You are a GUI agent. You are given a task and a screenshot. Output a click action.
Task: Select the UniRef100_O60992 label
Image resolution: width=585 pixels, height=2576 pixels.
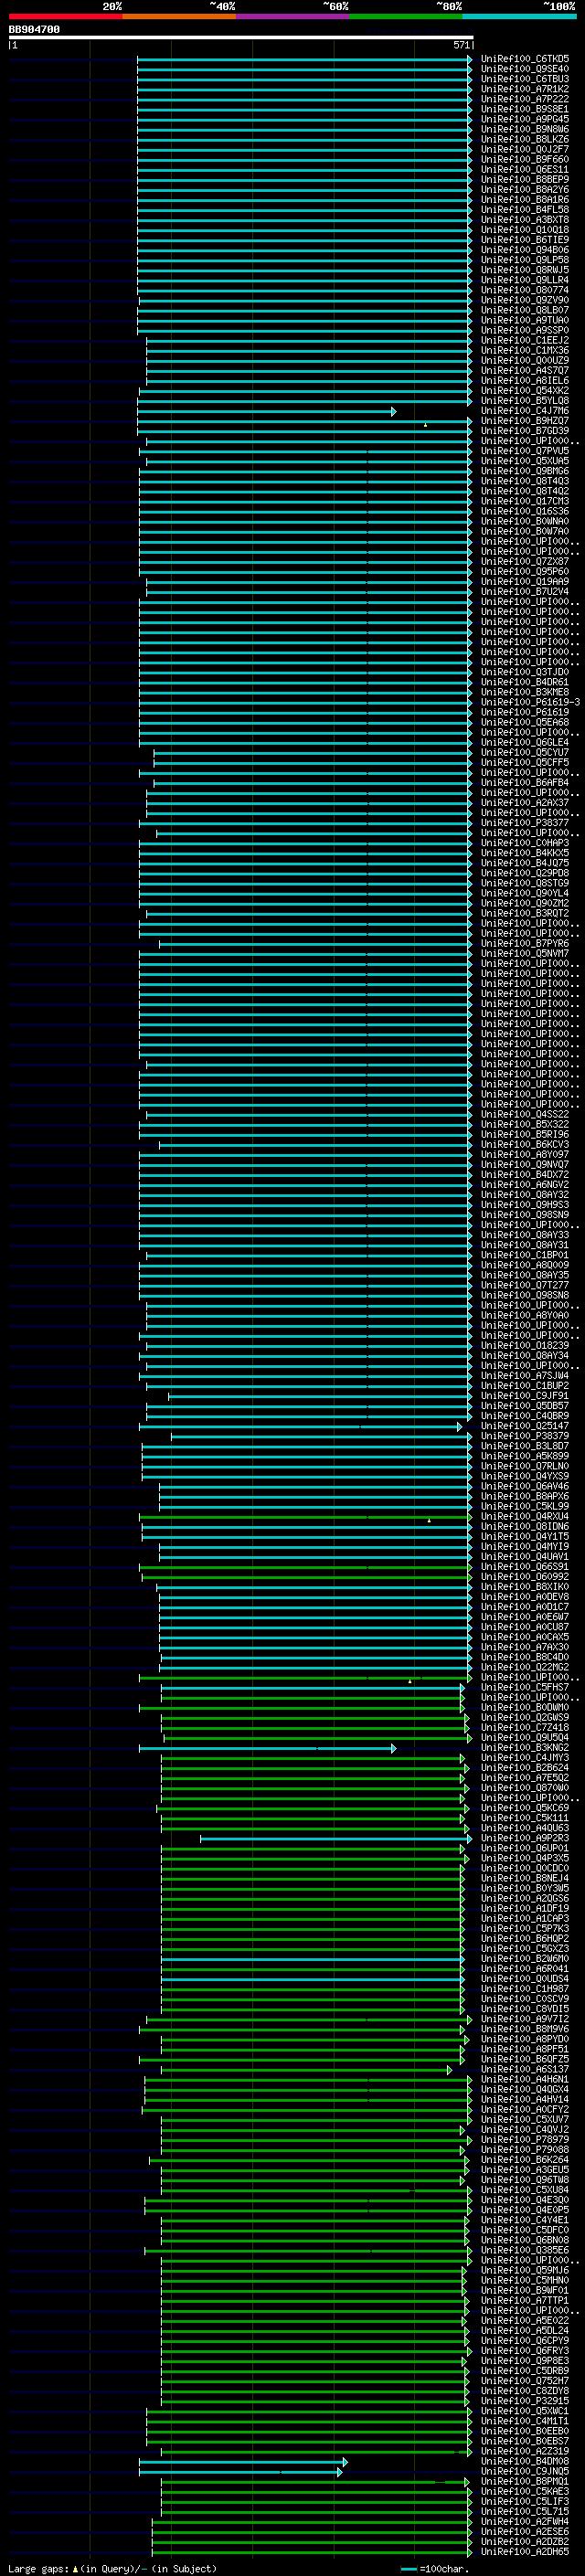[x=525, y=1576]
